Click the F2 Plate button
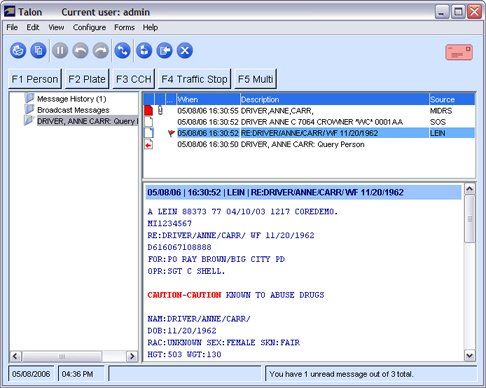The image size is (486, 388). coord(87,79)
